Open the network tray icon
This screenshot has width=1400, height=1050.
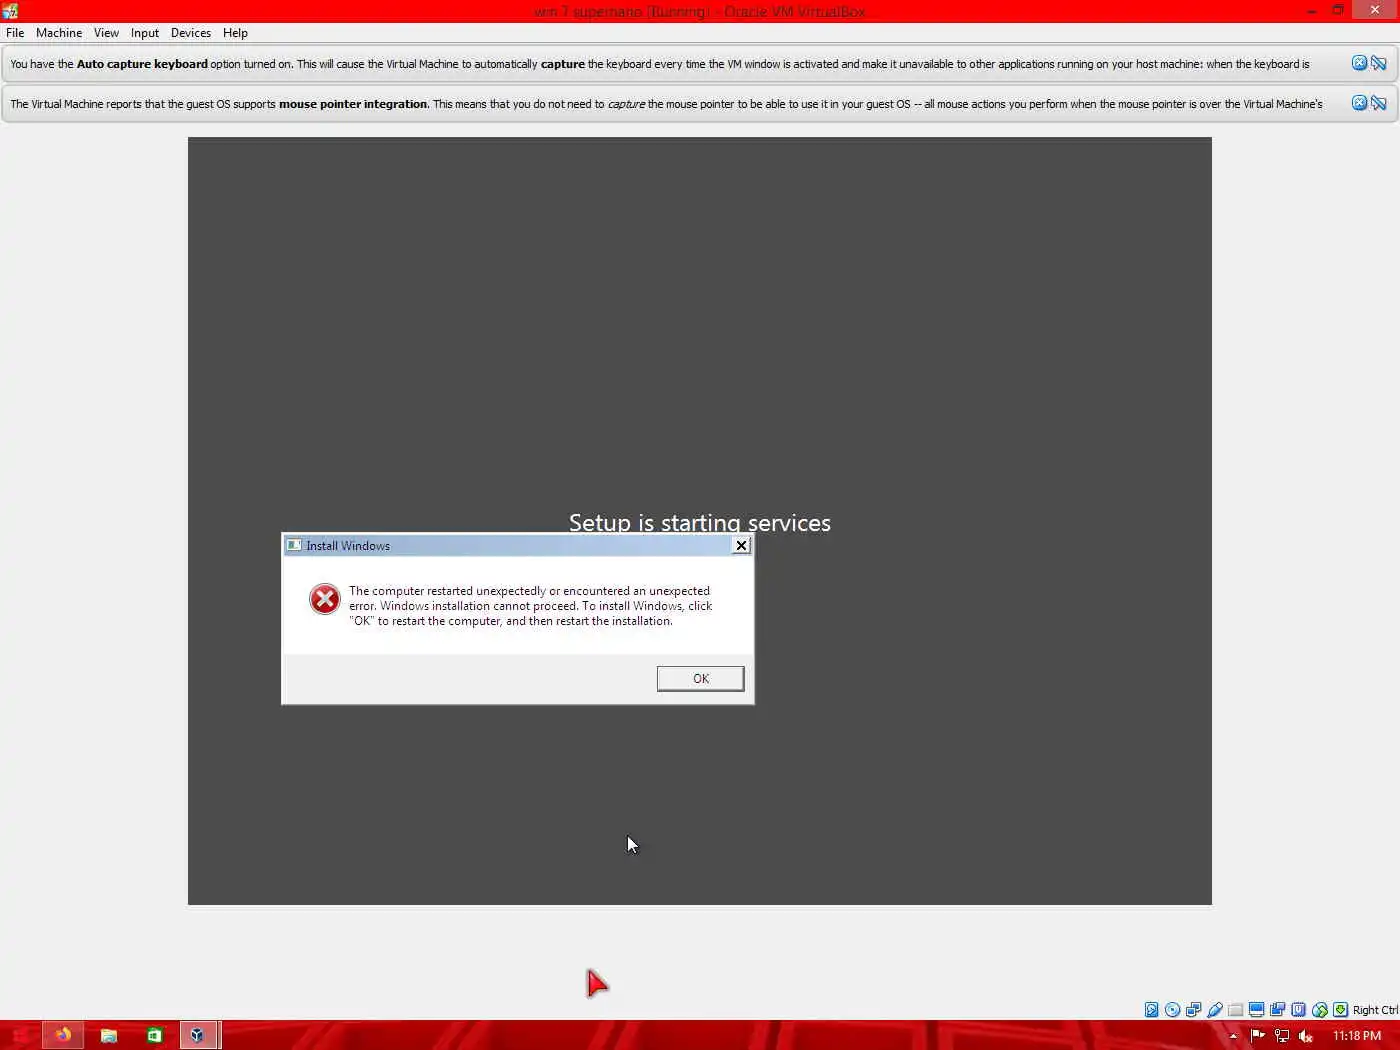1282,1036
